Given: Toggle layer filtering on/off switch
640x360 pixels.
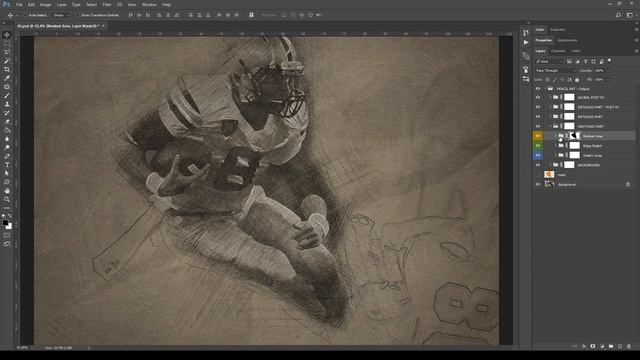Looking at the screenshot, I should tap(609, 61).
